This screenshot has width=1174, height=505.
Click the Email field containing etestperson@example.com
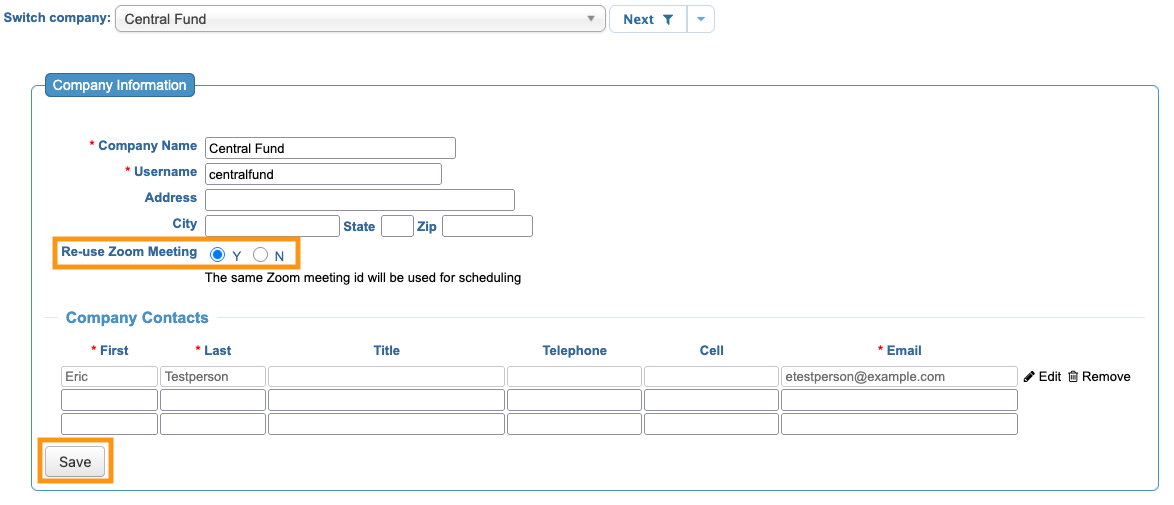pyautogui.click(x=899, y=377)
